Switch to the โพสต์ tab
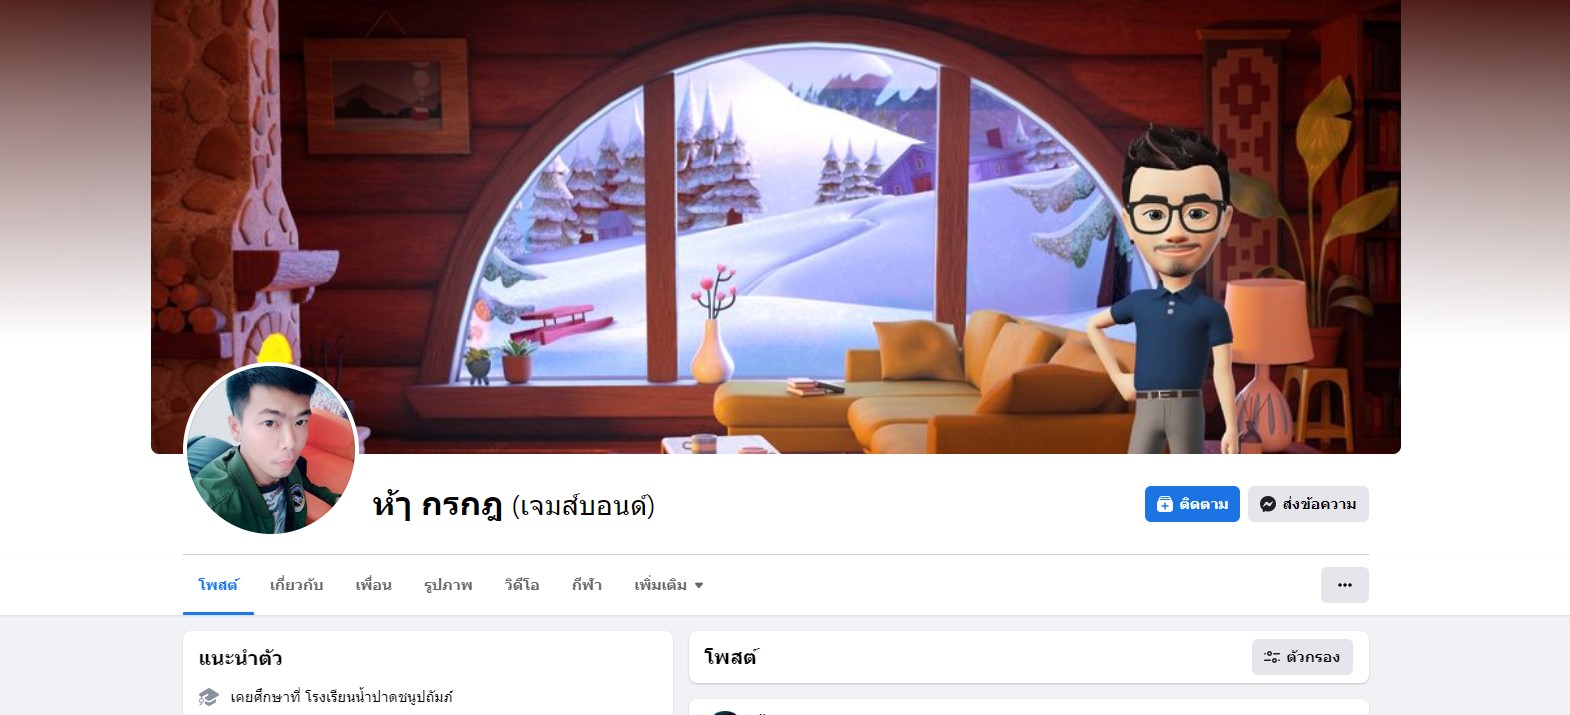Viewport: 1570px width, 715px height. click(218, 585)
